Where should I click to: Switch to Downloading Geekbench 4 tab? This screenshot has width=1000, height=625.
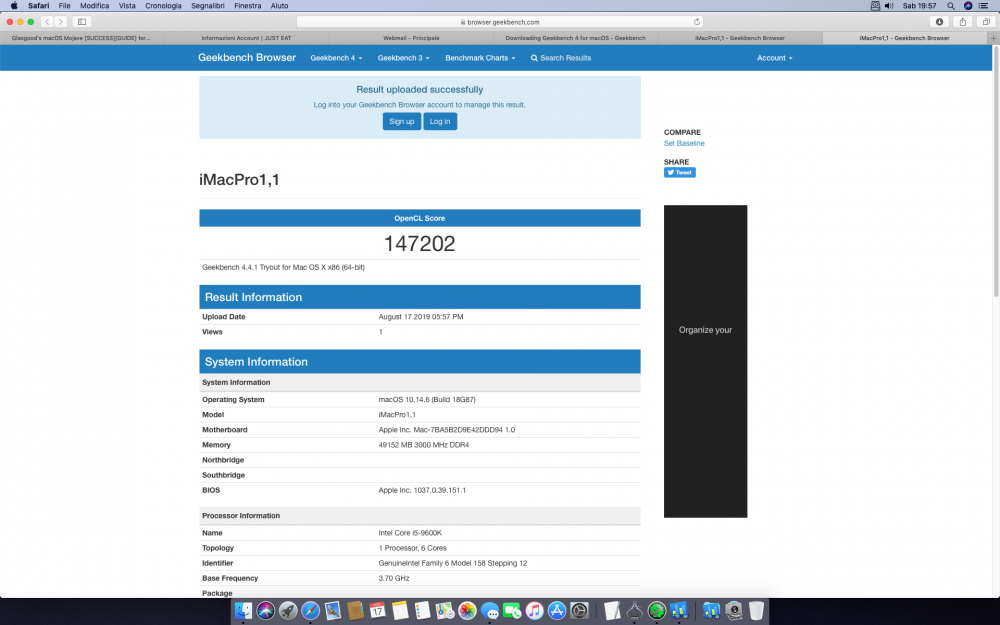(575, 38)
